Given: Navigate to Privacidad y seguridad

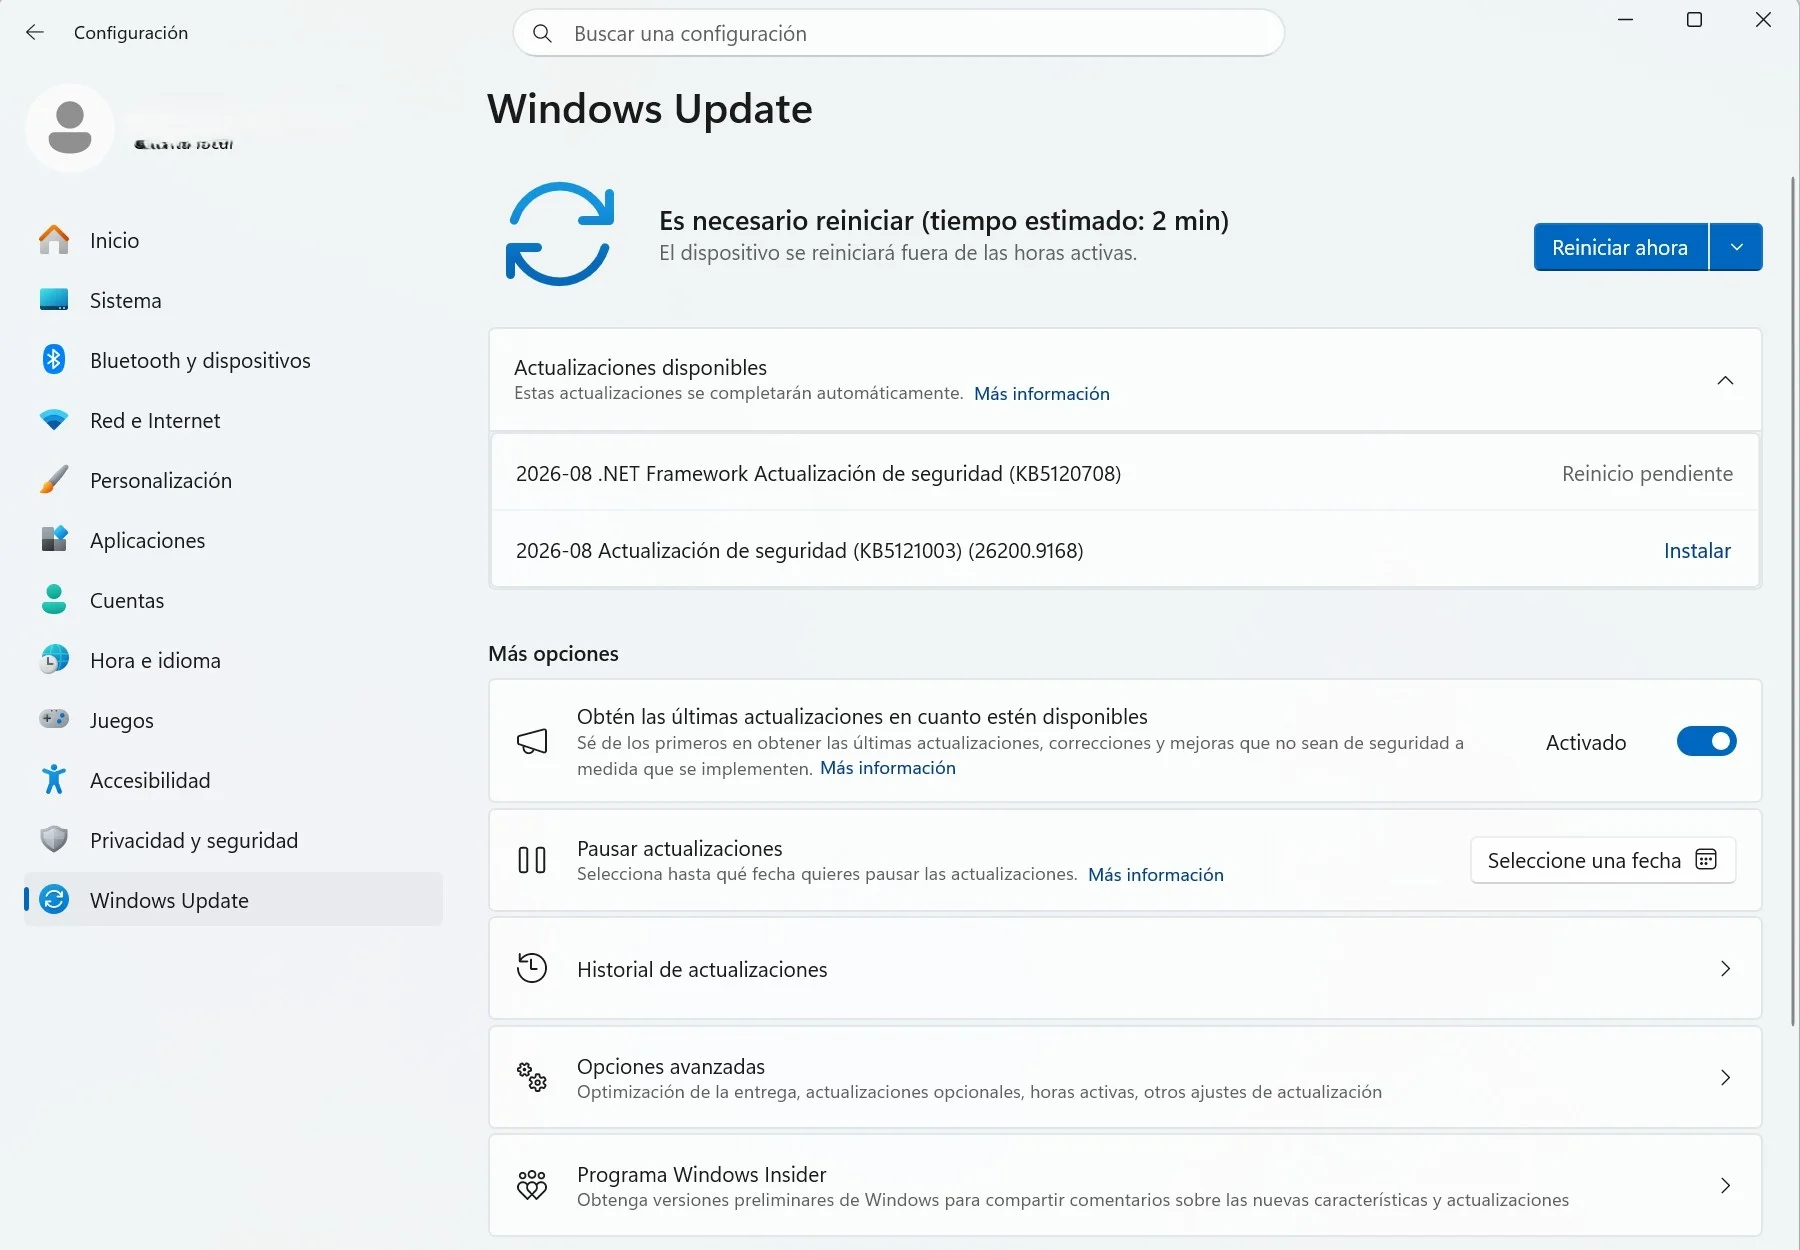Looking at the screenshot, I should click(233, 840).
